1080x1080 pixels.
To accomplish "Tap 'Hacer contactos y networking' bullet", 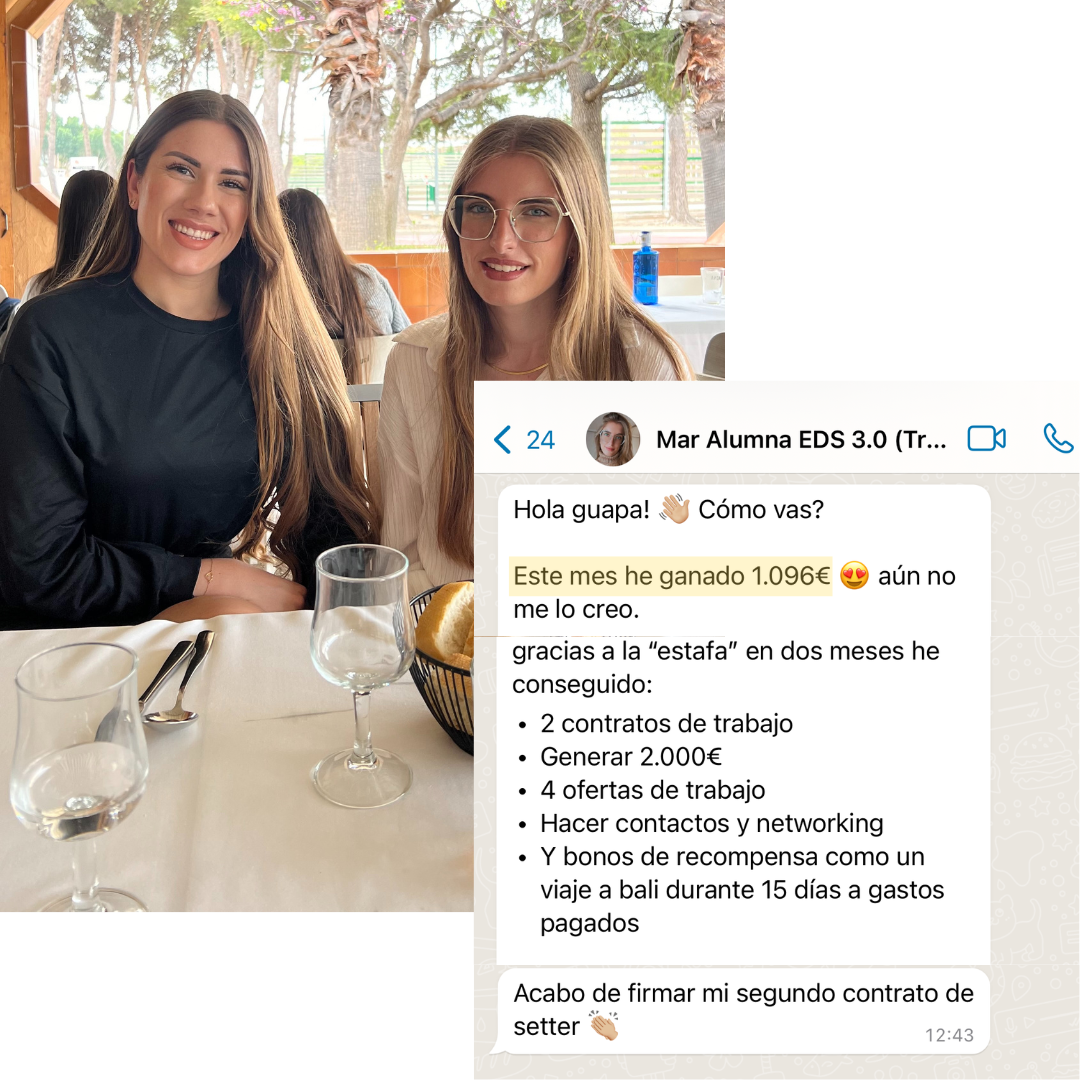I will [712, 823].
